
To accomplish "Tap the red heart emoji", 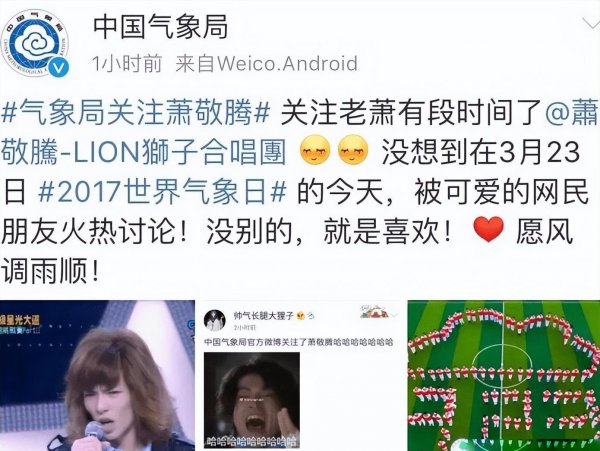I will click(x=488, y=229).
